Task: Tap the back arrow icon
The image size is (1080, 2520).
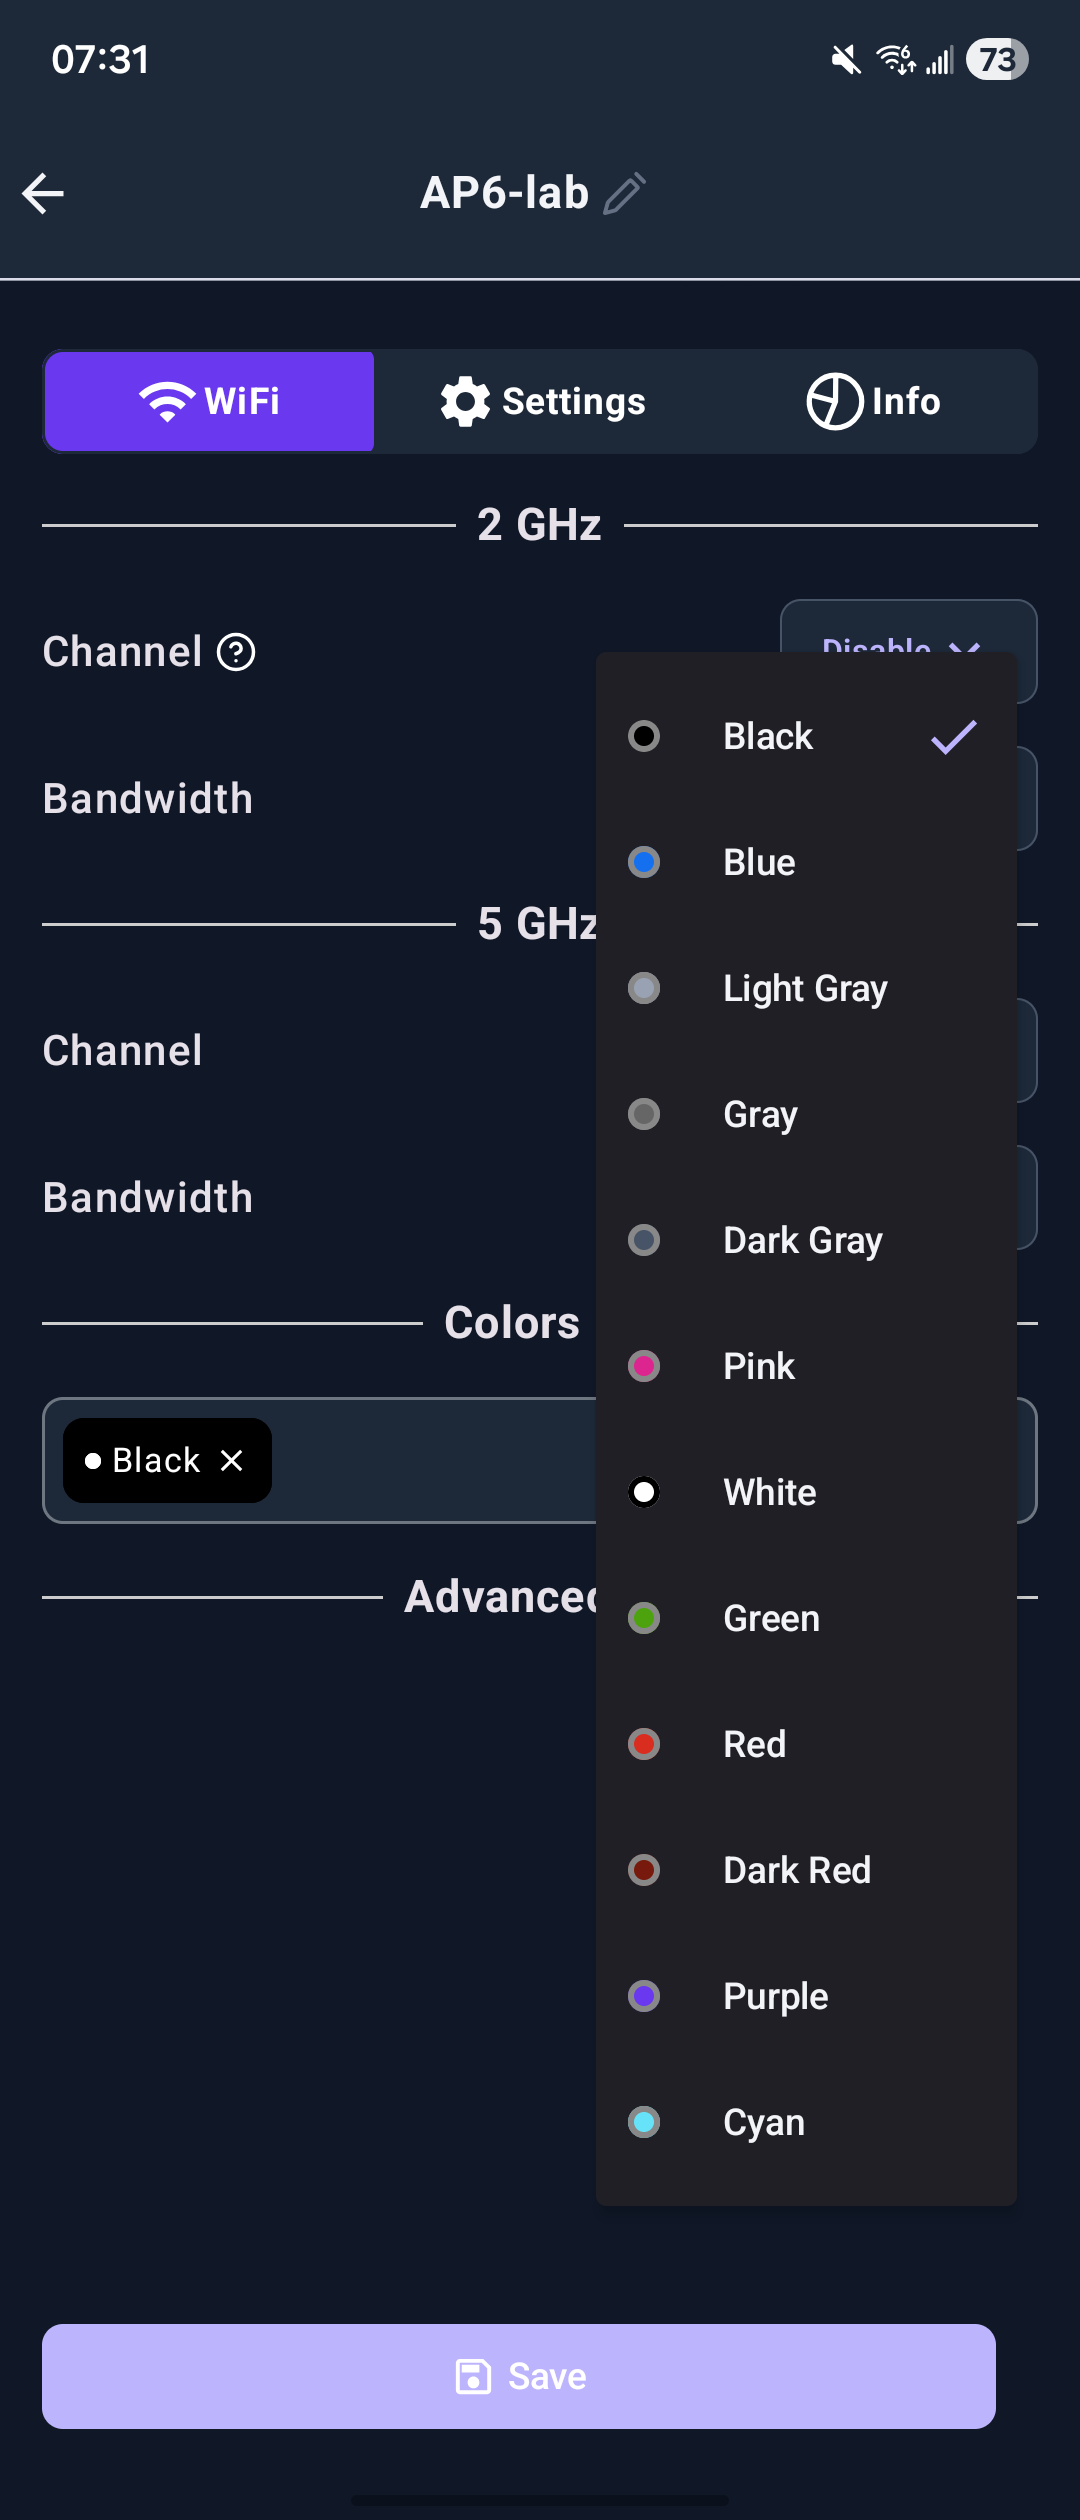Action: [x=43, y=193]
